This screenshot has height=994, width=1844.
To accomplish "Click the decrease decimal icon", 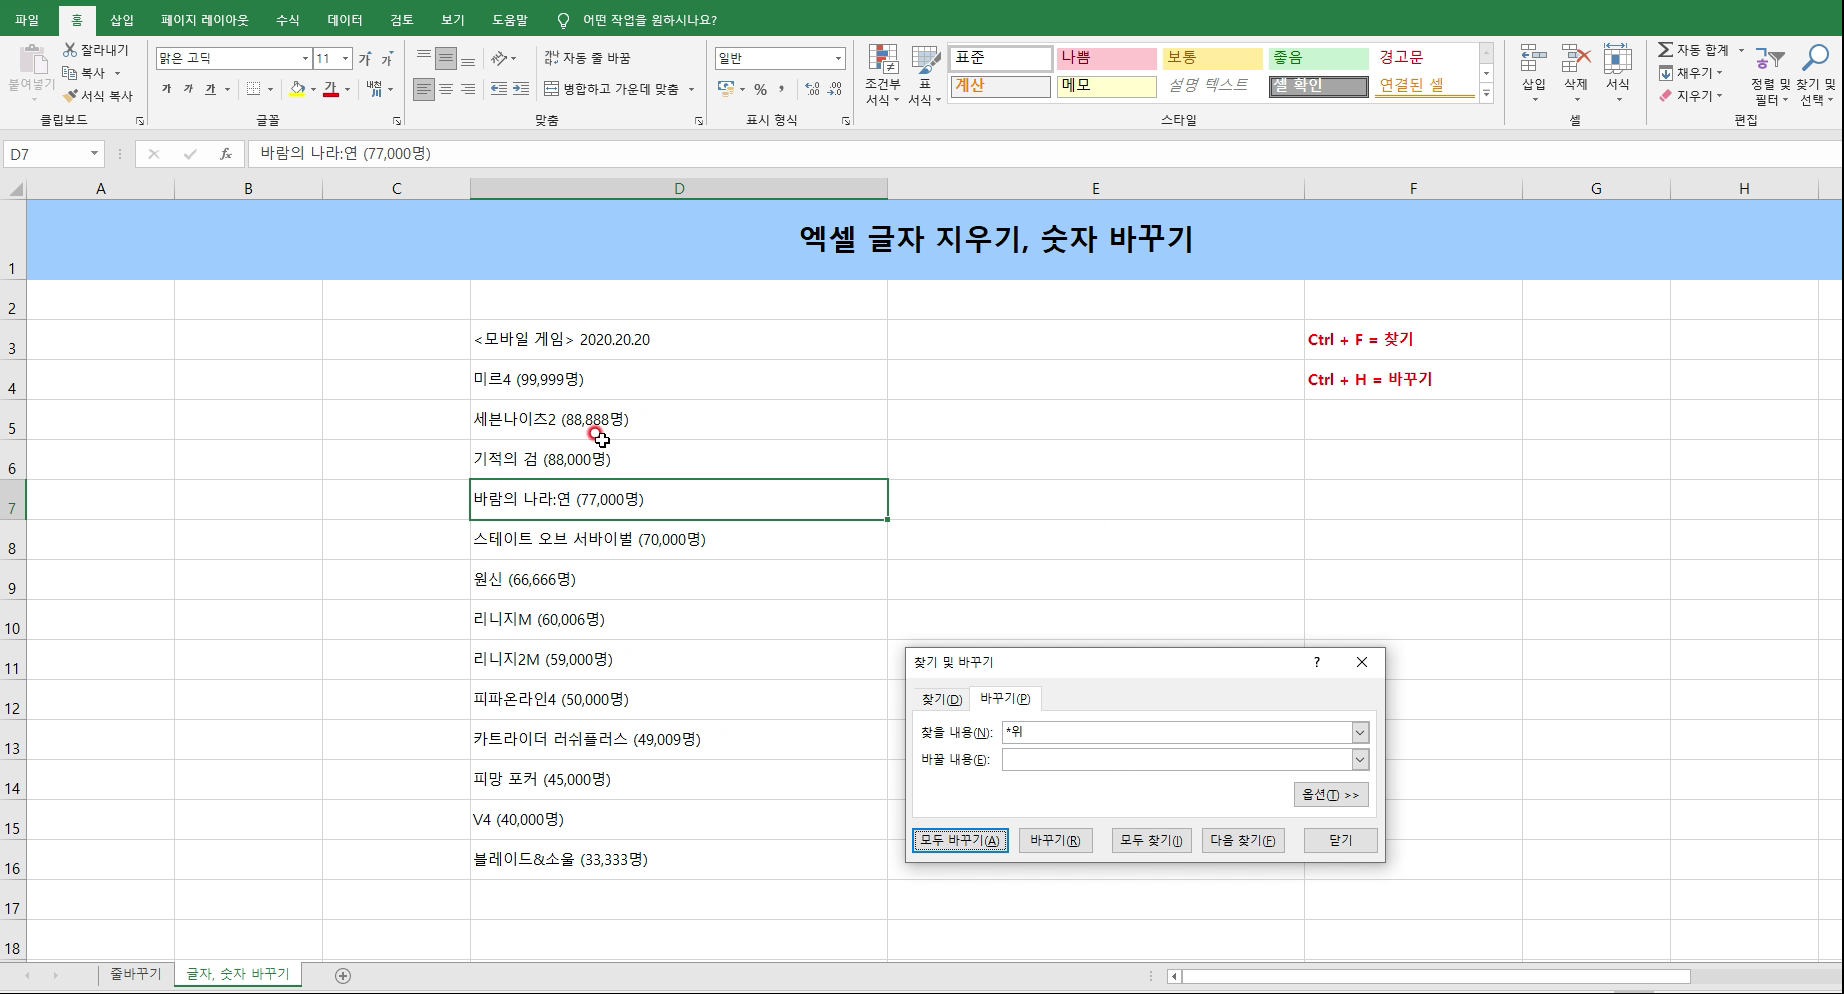I will [x=835, y=89].
